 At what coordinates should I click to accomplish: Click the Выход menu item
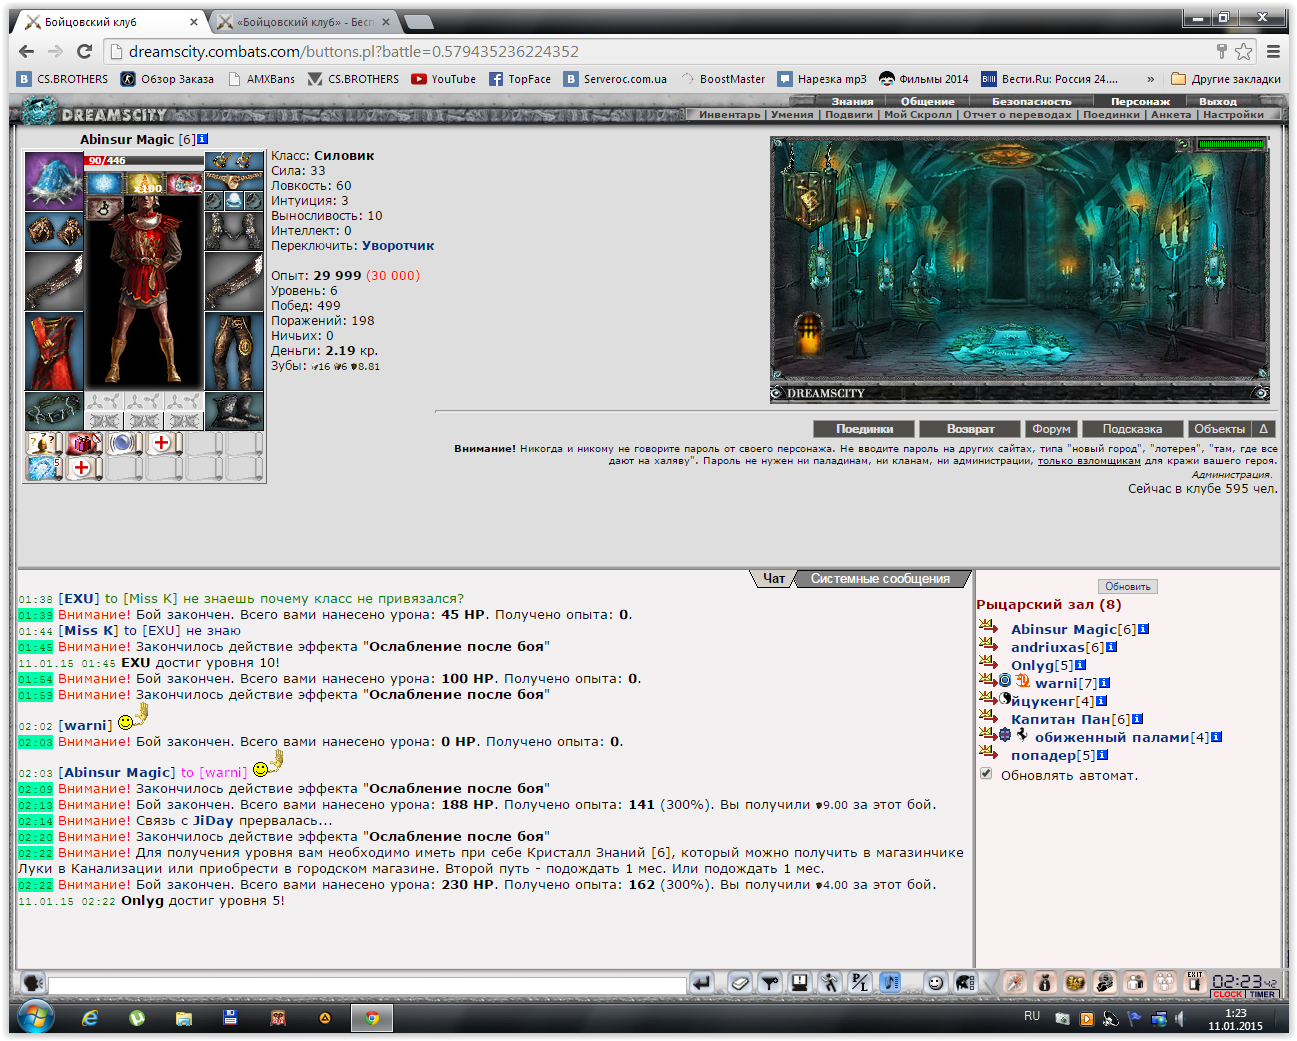(x=1217, y=101)
